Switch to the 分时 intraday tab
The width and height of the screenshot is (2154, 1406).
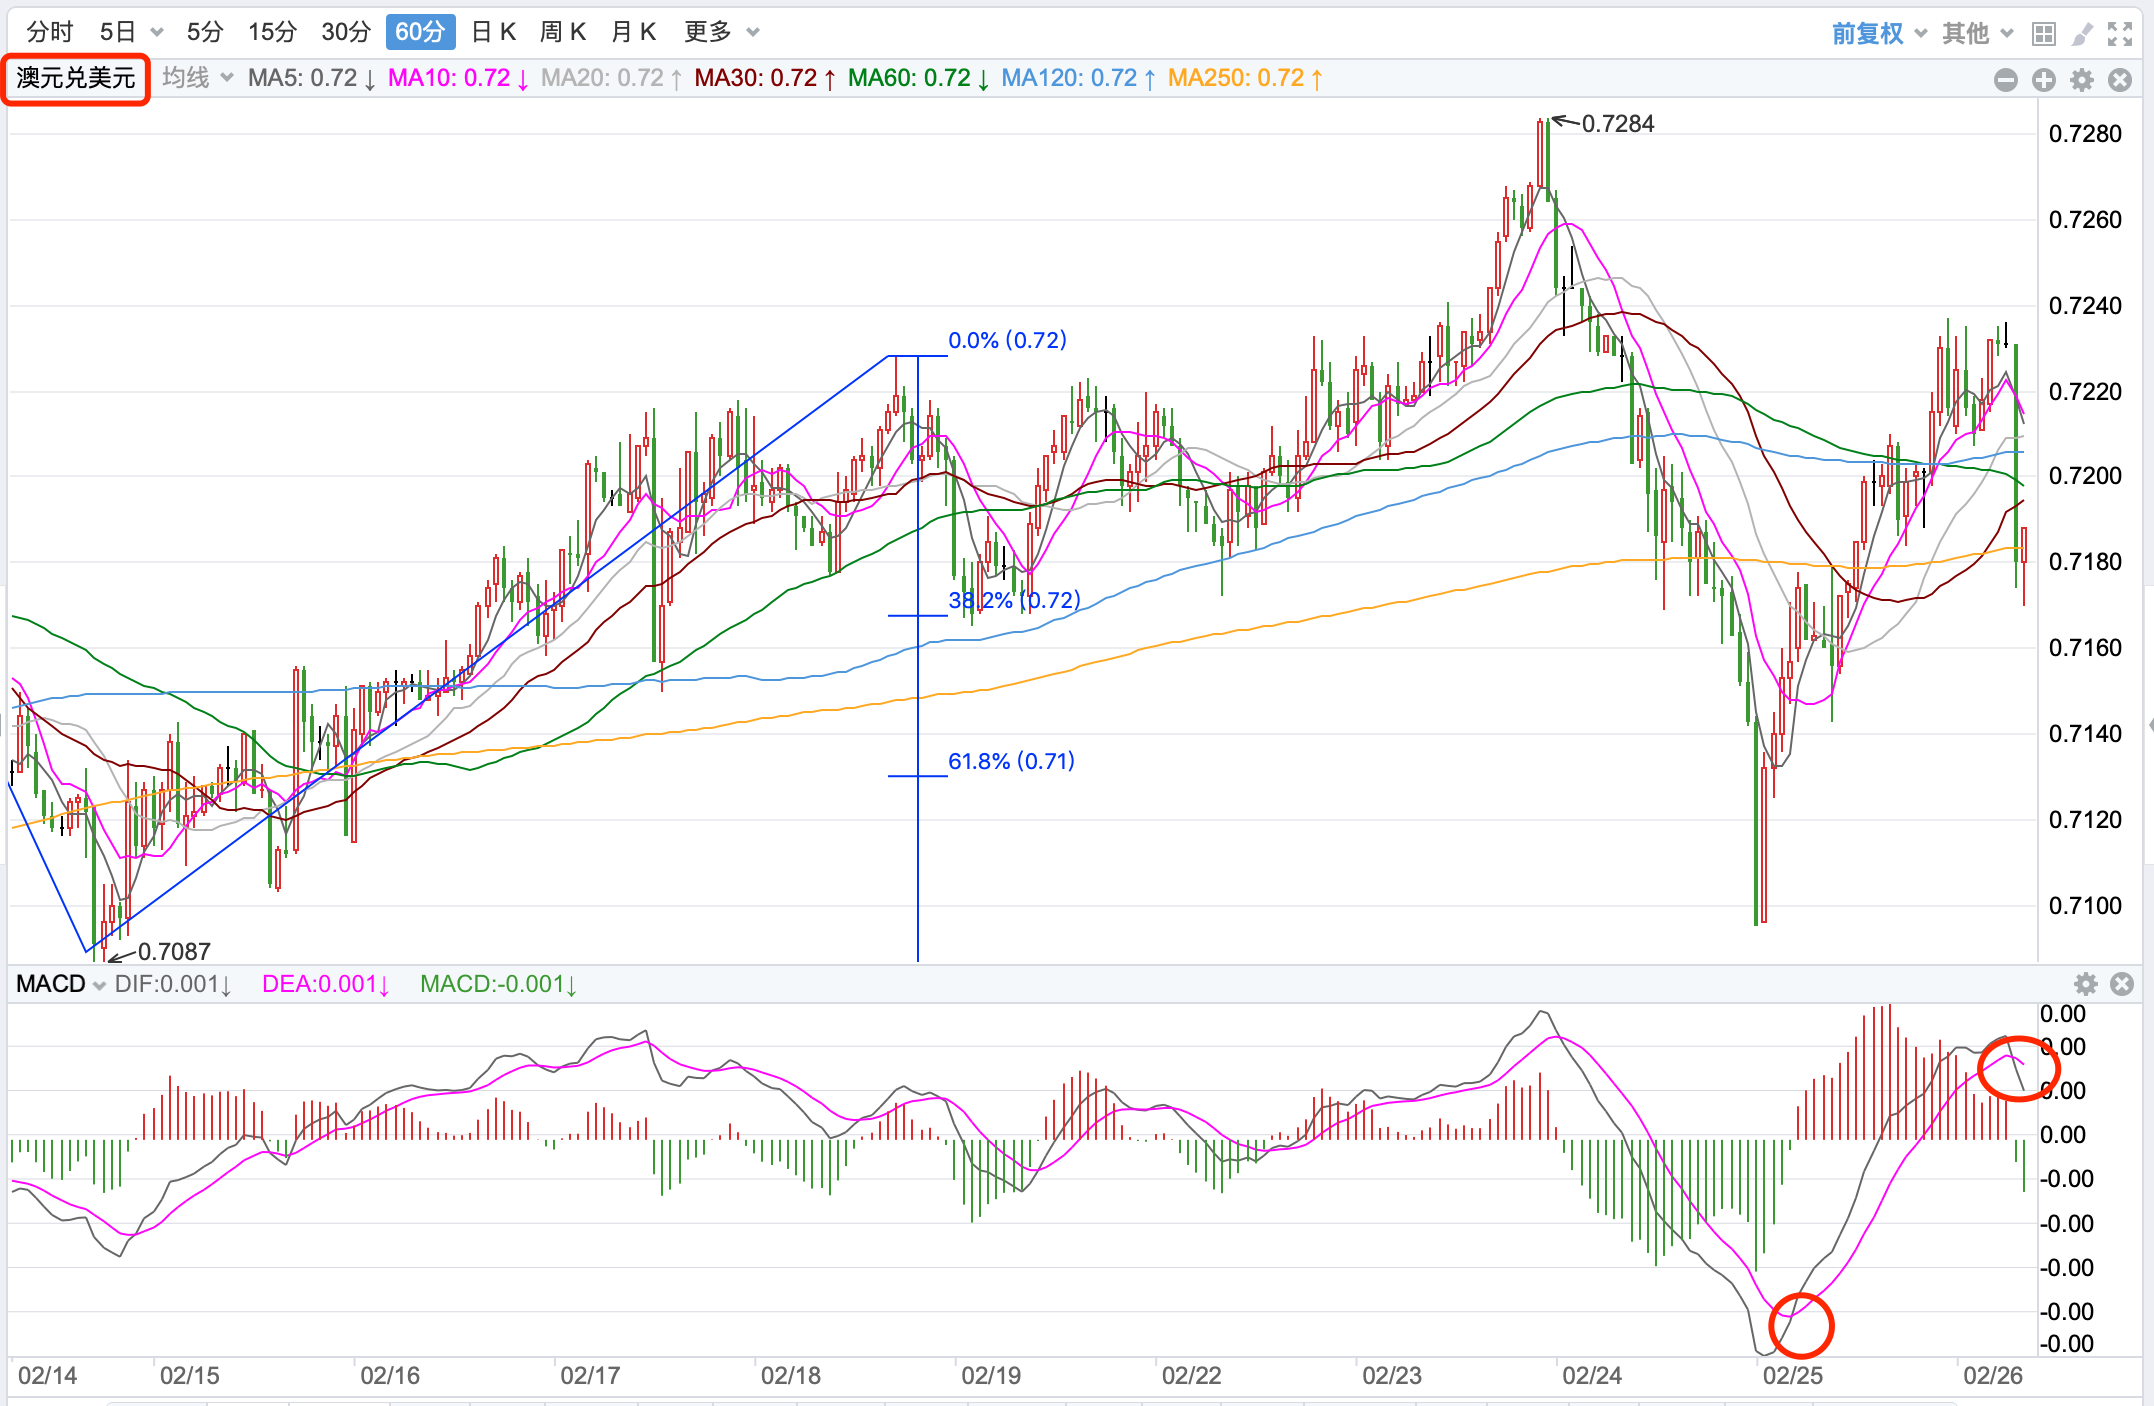pos(49,32)
